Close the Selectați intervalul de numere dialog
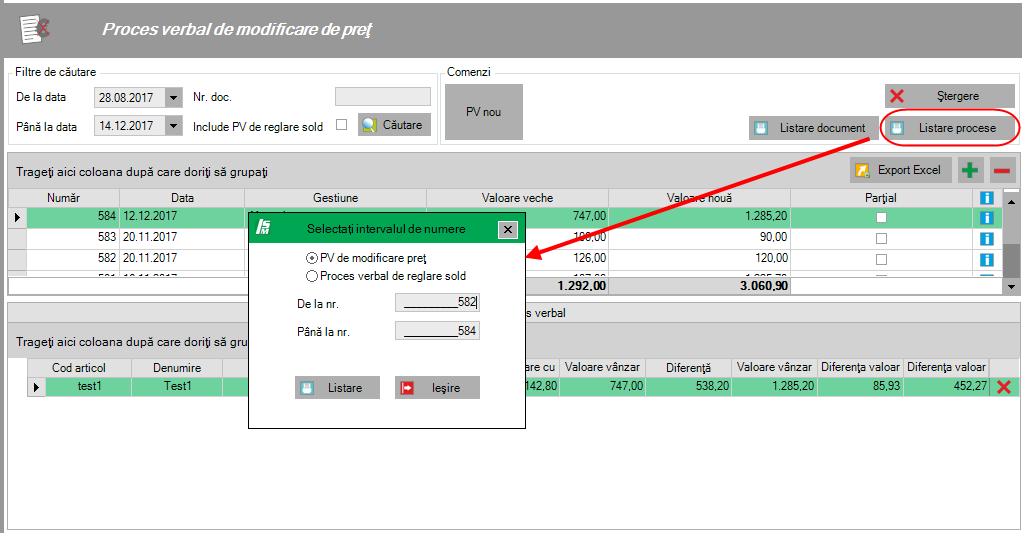The width and height of the screenshot is (1022, 533). tap(508, 229)
